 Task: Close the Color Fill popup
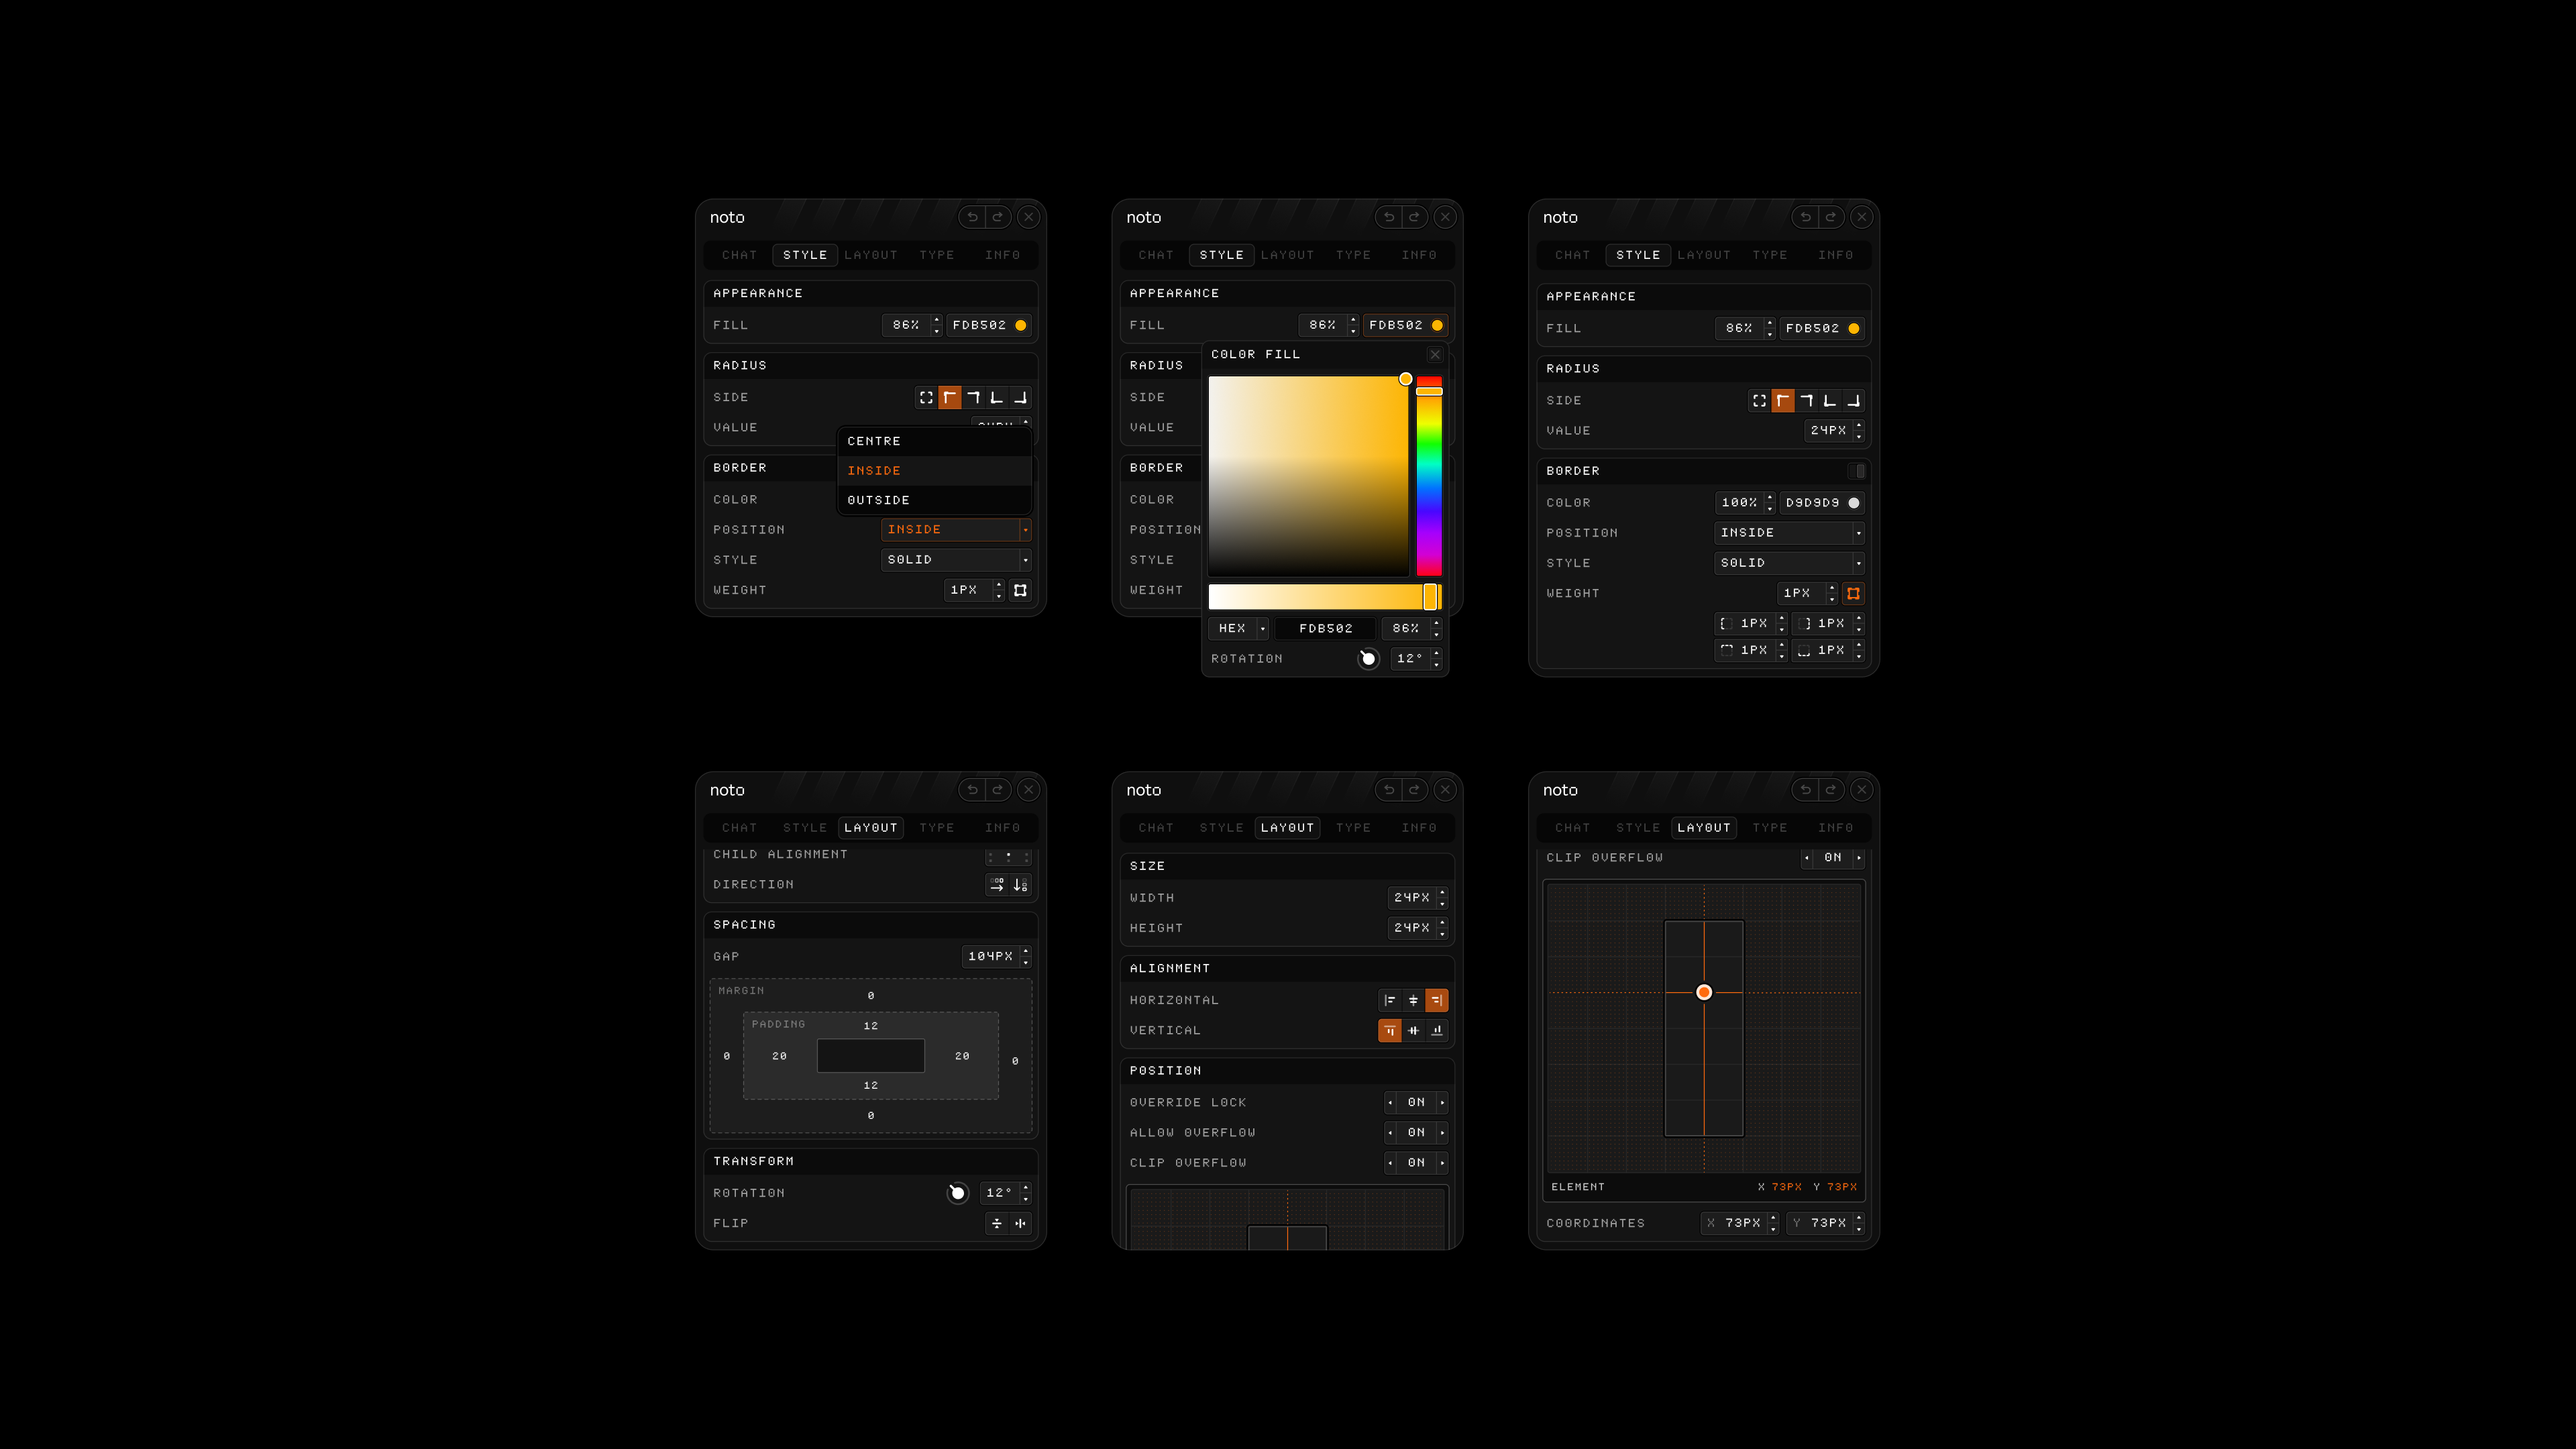click(1435, 355)
